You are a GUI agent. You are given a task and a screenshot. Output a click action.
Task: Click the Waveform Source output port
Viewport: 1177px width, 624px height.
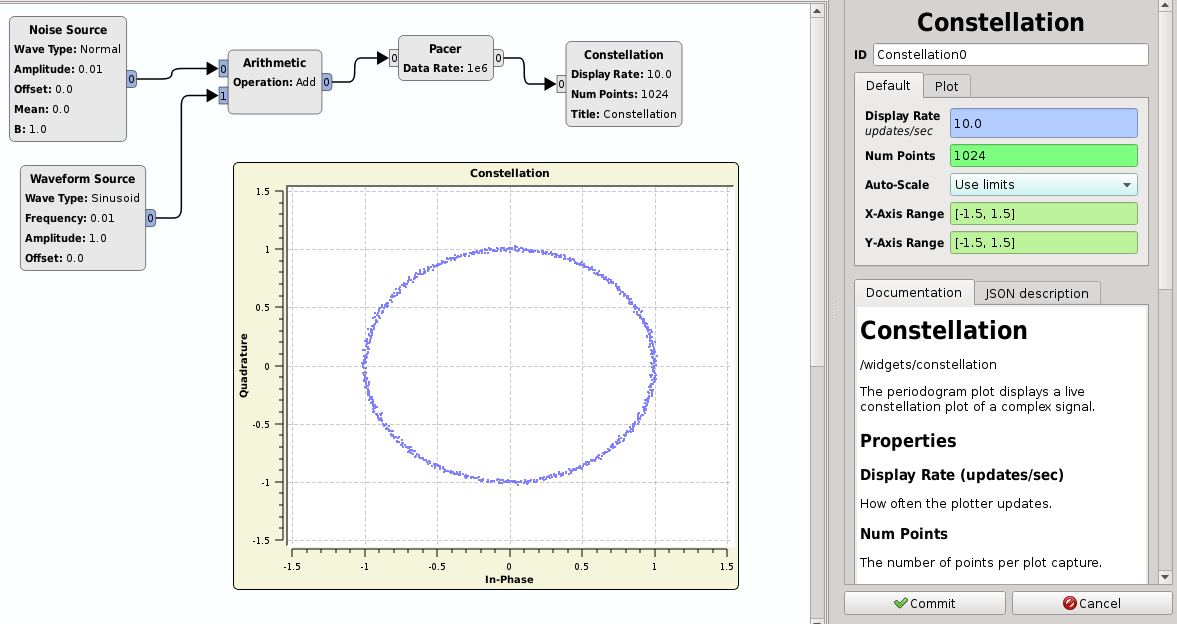coord(150,217)
